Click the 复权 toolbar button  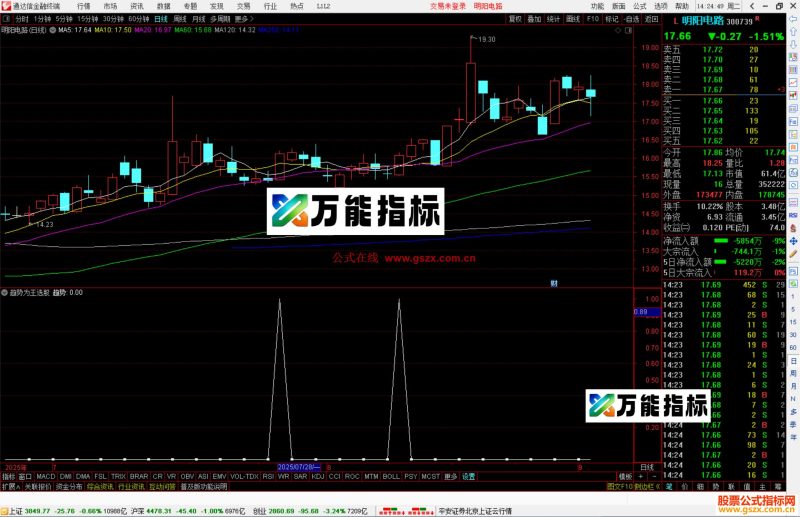click(x=515, y=19)
